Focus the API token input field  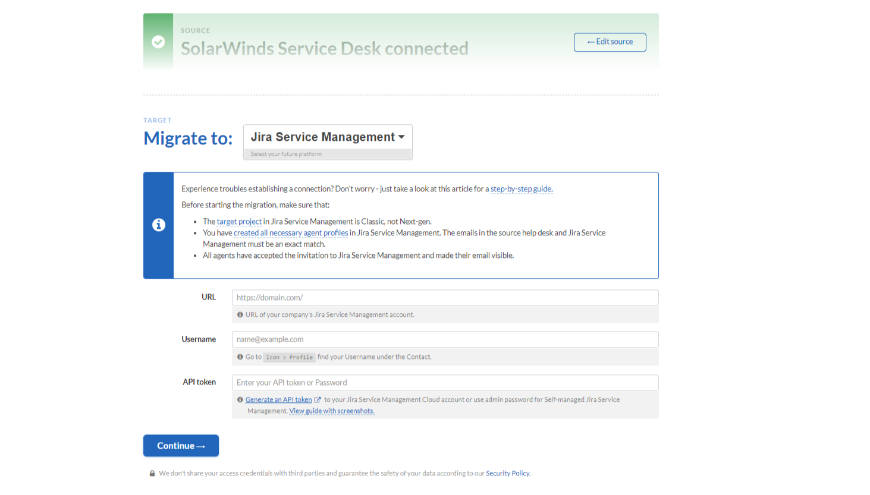445,382
